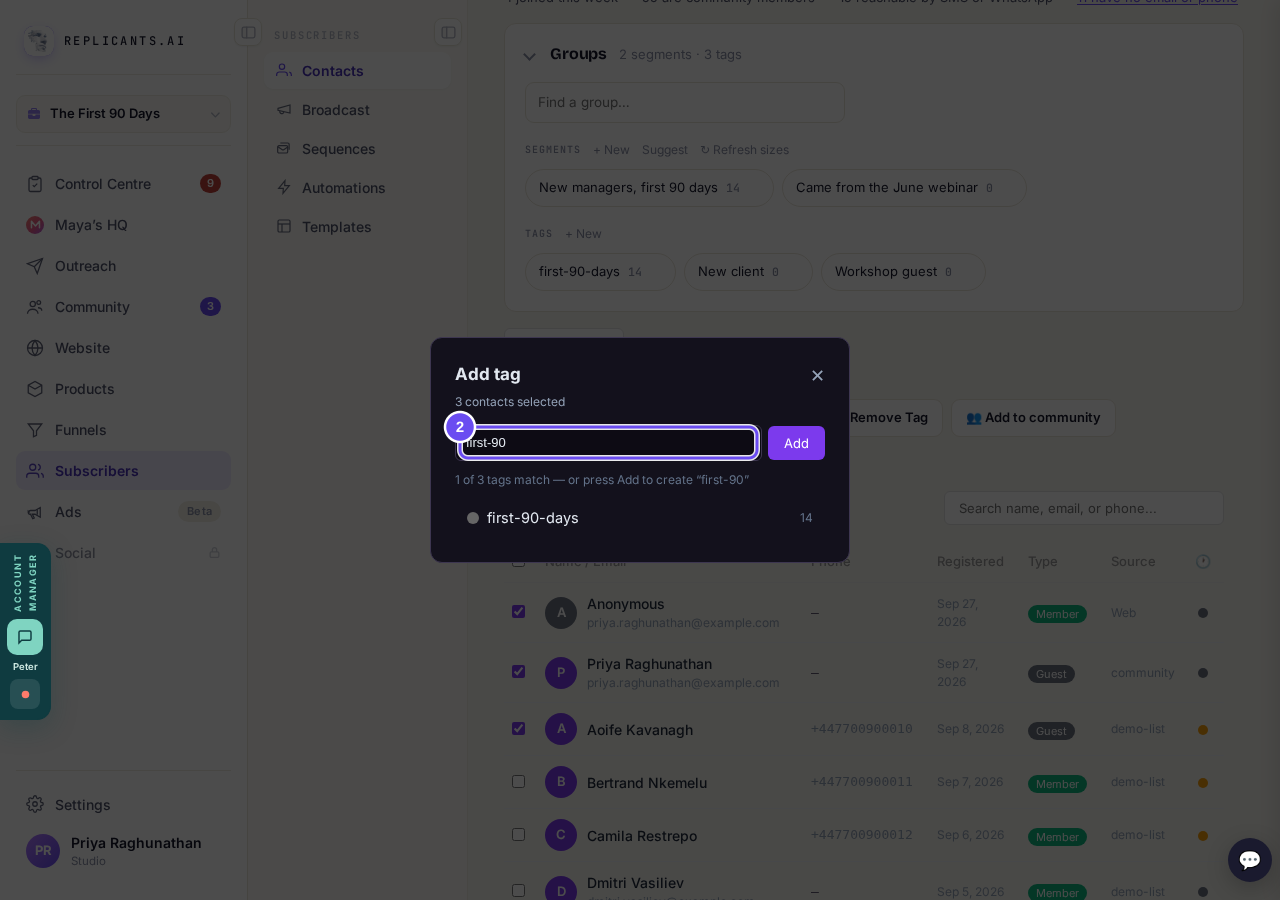Select the first-90-days tag suggestion

[x=640, y=518]
